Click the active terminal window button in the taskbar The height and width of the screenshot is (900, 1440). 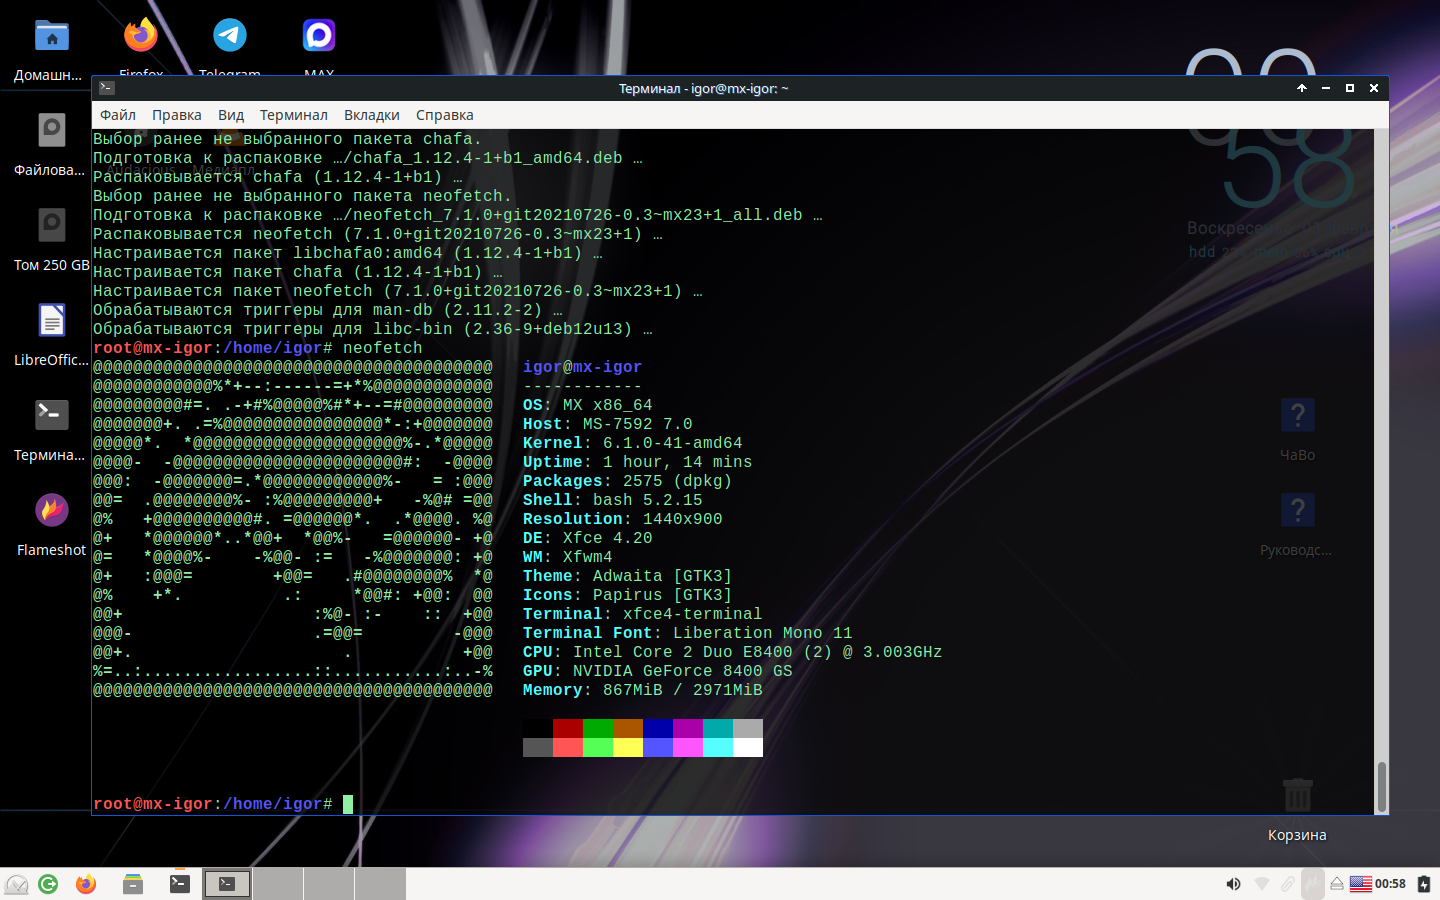[x=227, y=884]
